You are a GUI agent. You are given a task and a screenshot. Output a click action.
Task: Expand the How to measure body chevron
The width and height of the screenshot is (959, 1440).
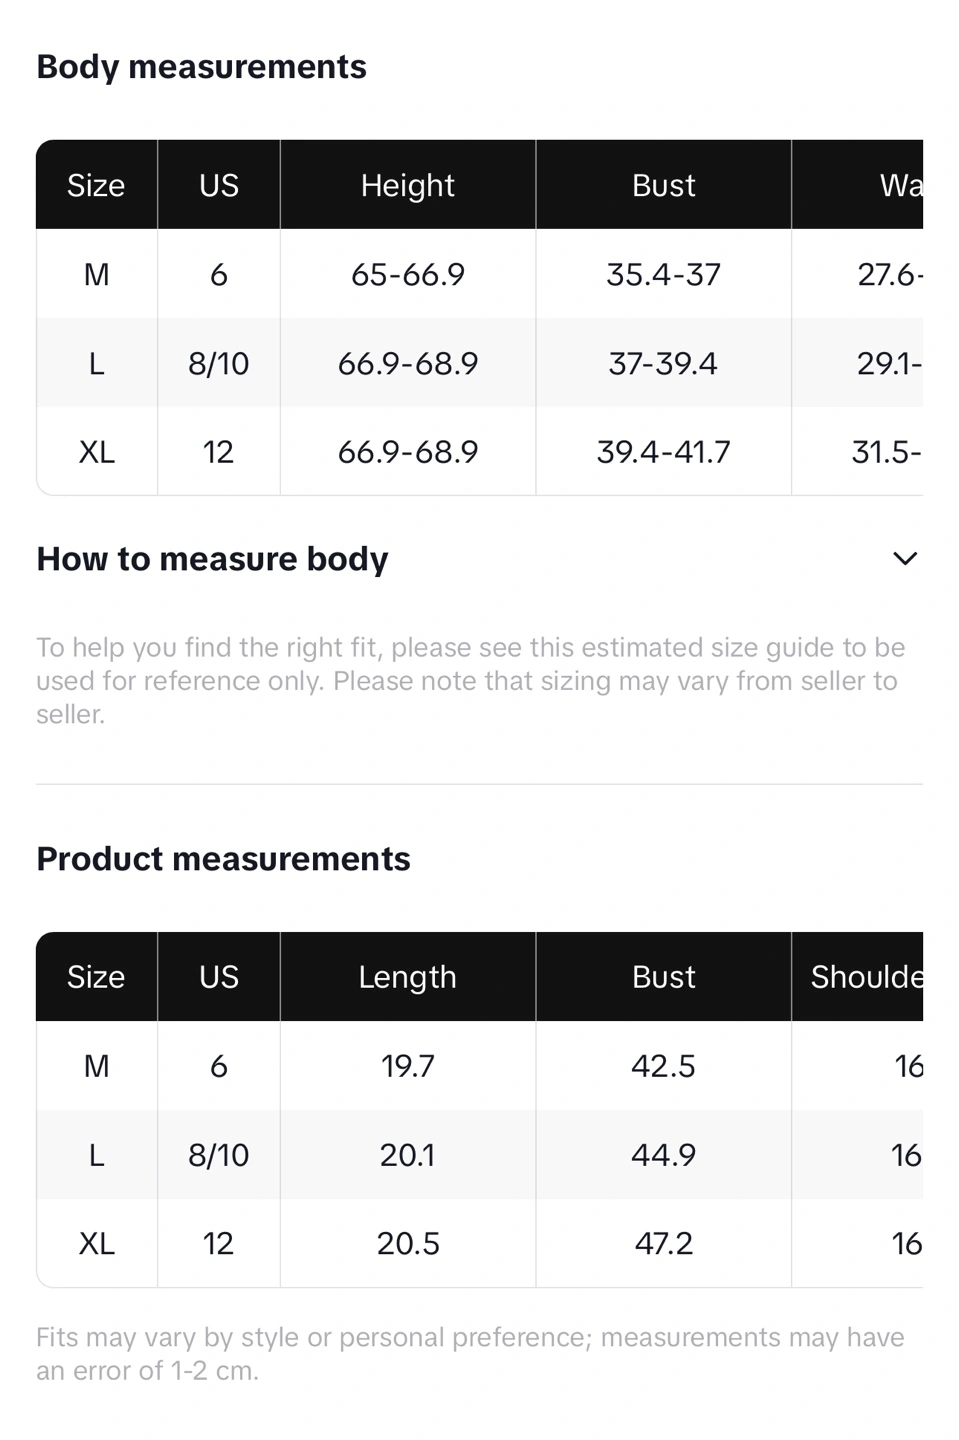[904, 559]
